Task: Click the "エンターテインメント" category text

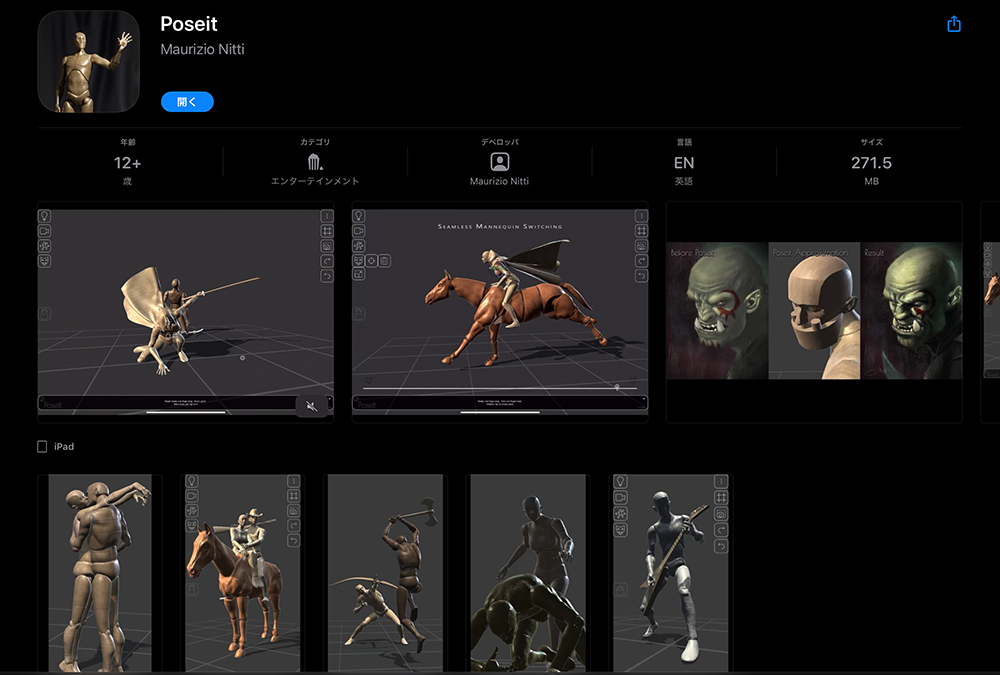Action: click(x=315, y=181)
